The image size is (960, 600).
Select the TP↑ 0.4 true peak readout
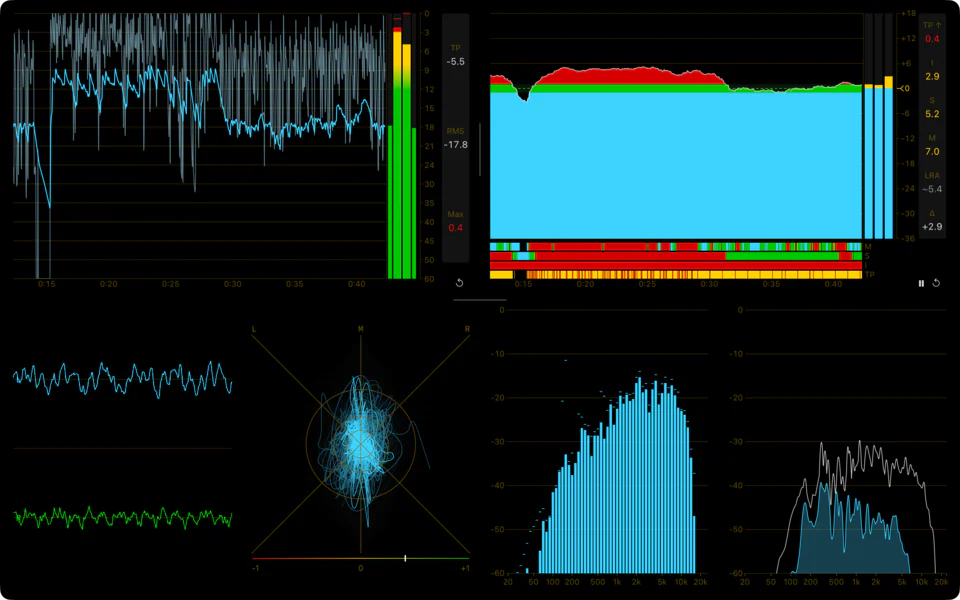(932, 32)
